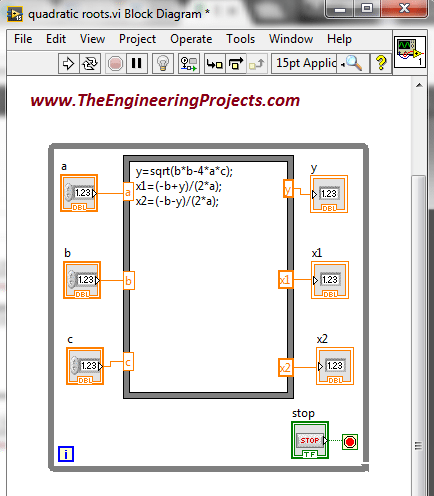The image size is (434, 496).
Task: Select the numeric control terminal a
Action: click(79, 193)
